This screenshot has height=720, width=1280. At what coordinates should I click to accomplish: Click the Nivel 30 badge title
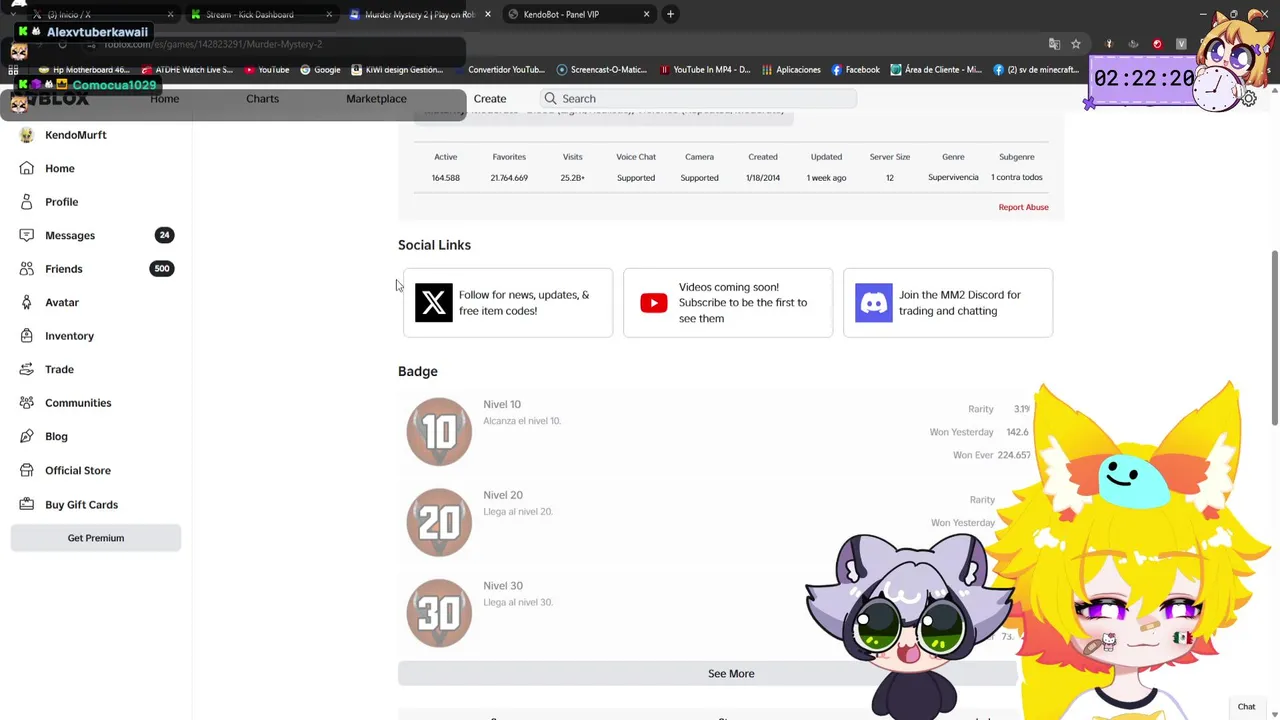[x=503, y=586]
